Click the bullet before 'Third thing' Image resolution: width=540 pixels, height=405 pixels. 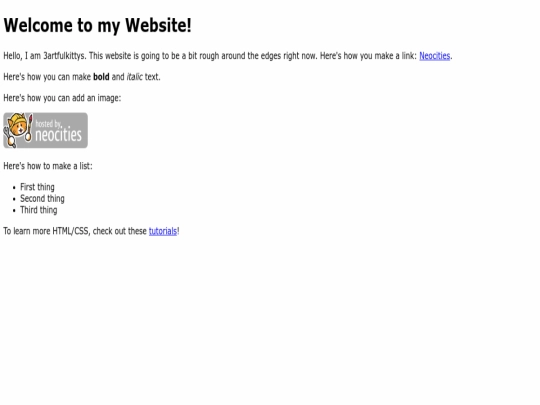point(14,210)
